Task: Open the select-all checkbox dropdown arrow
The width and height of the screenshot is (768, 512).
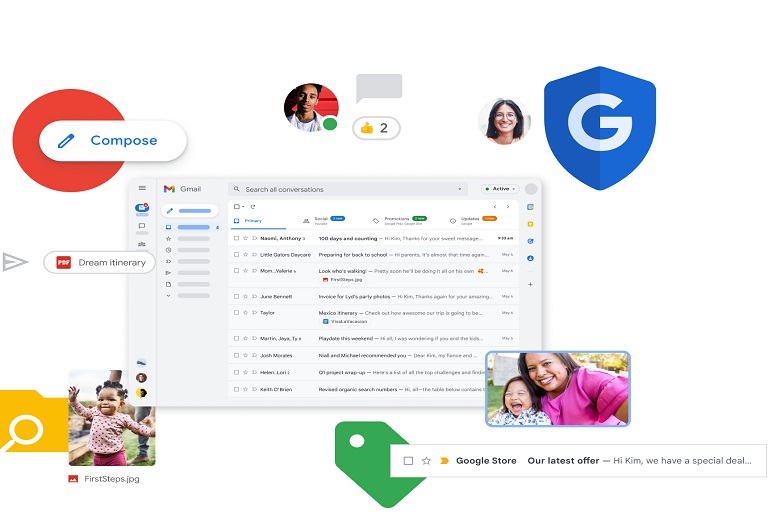Action: 243,206
